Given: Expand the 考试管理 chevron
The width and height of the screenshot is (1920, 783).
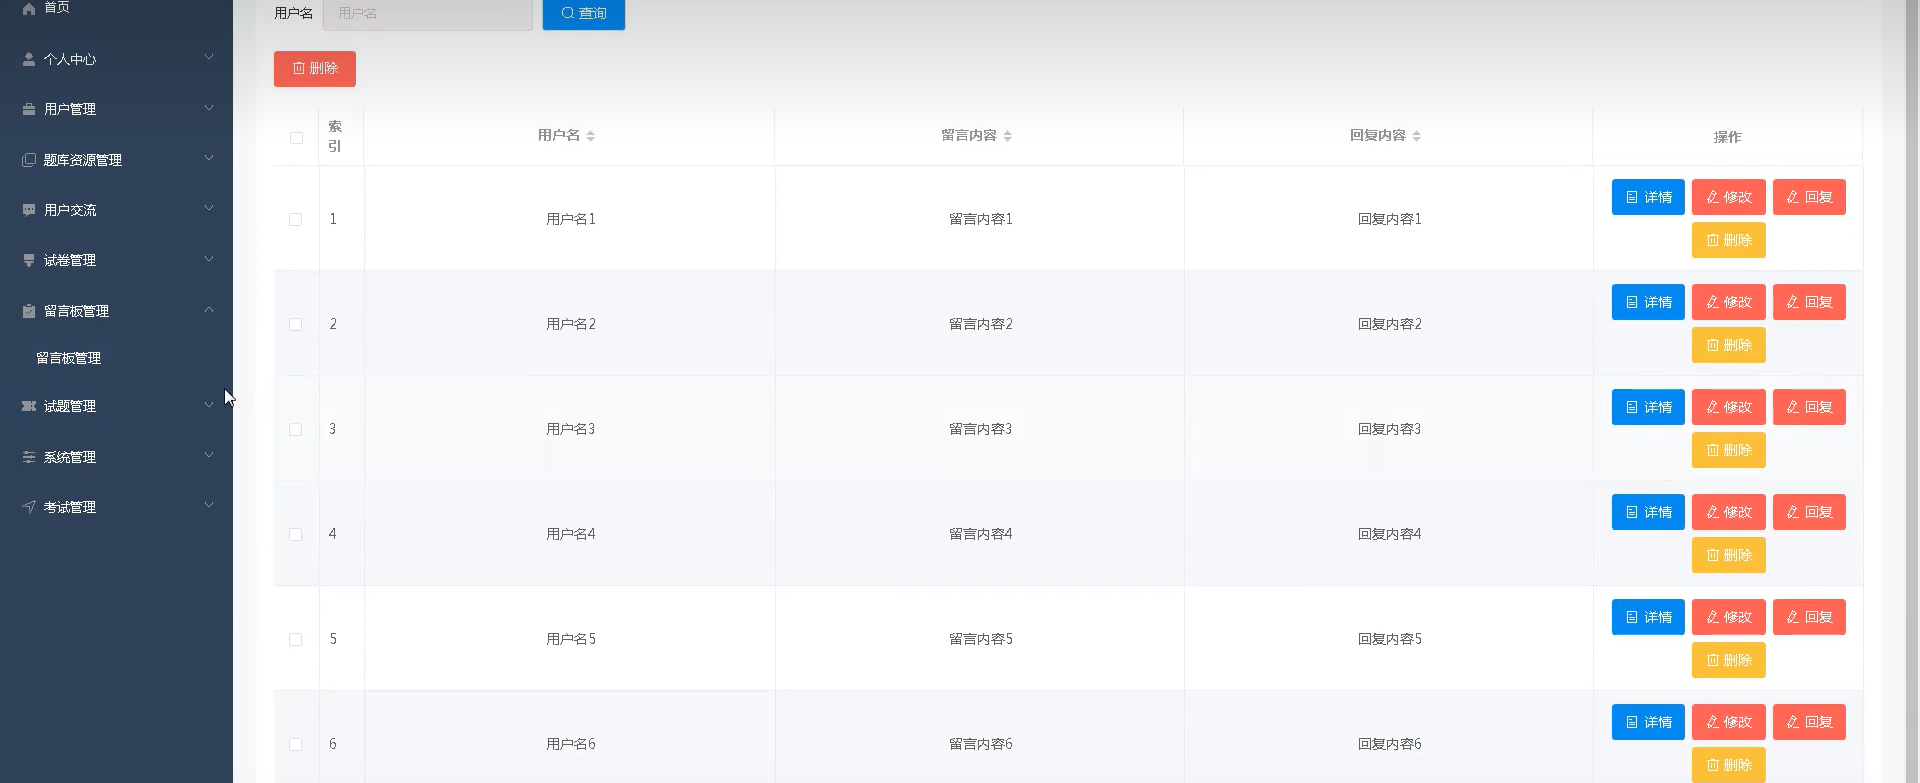Looking at the screenshot, I should click(x=209, y=505).
